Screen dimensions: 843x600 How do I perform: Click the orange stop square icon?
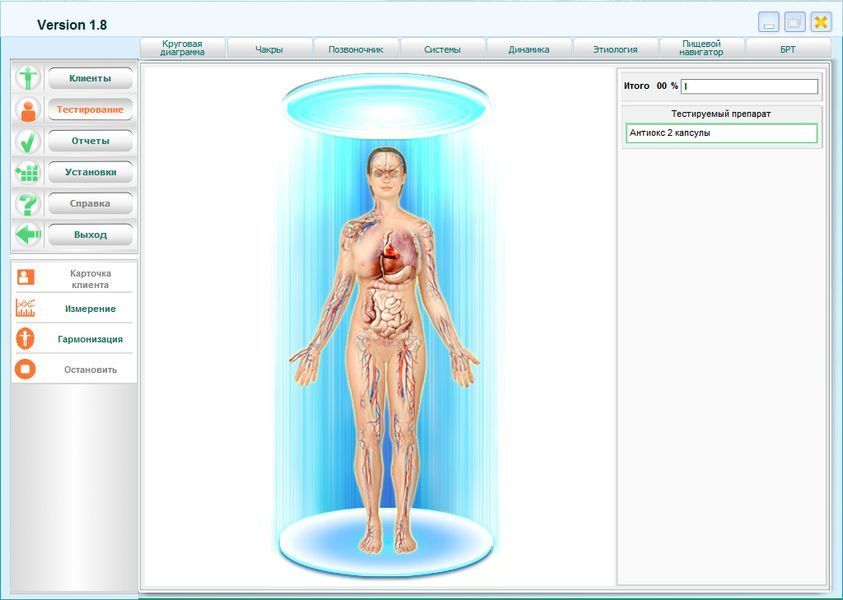point(25,369)
